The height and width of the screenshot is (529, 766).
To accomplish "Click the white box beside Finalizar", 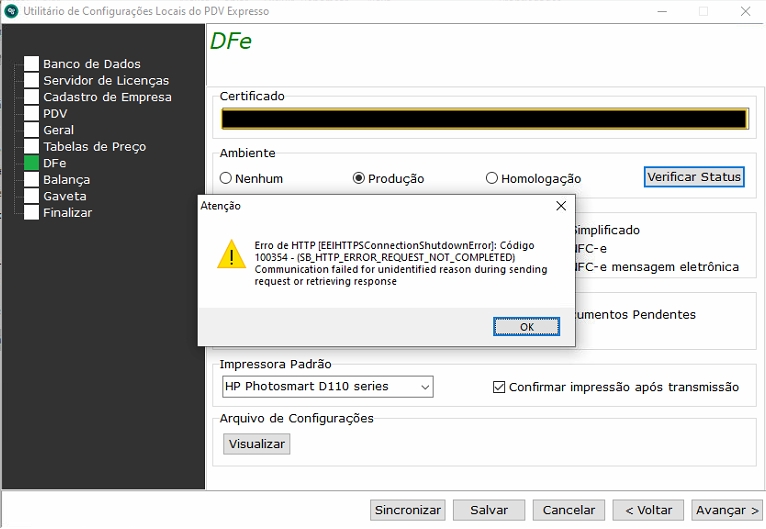I will [31, 212].
